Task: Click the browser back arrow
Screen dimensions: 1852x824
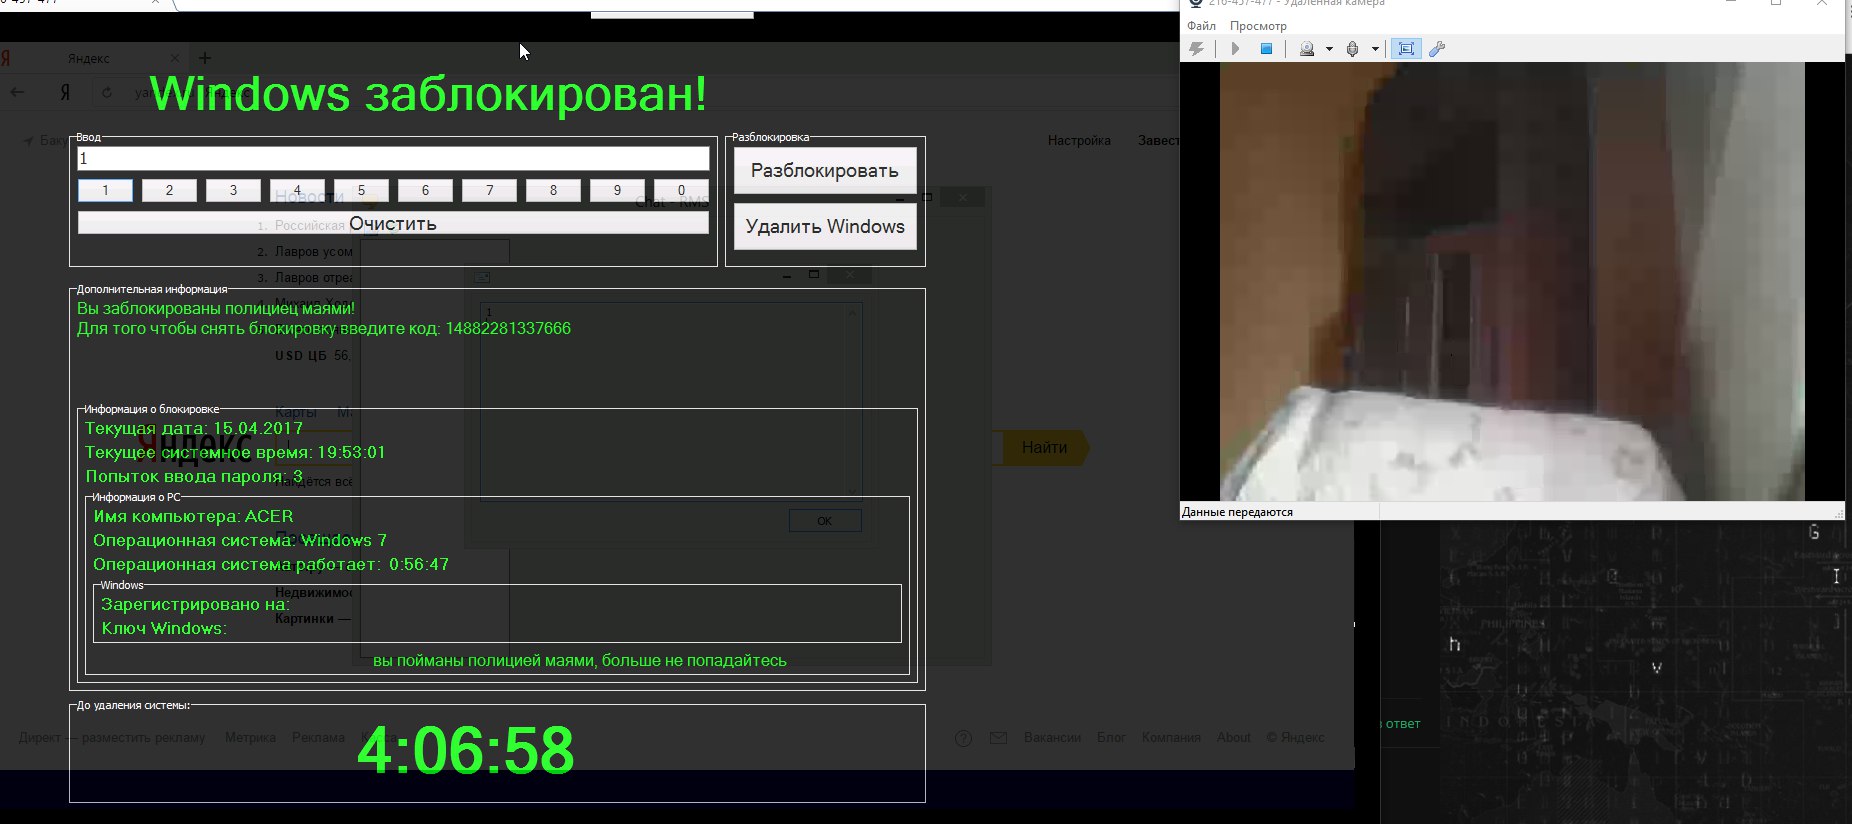Action: click(18, 92)
